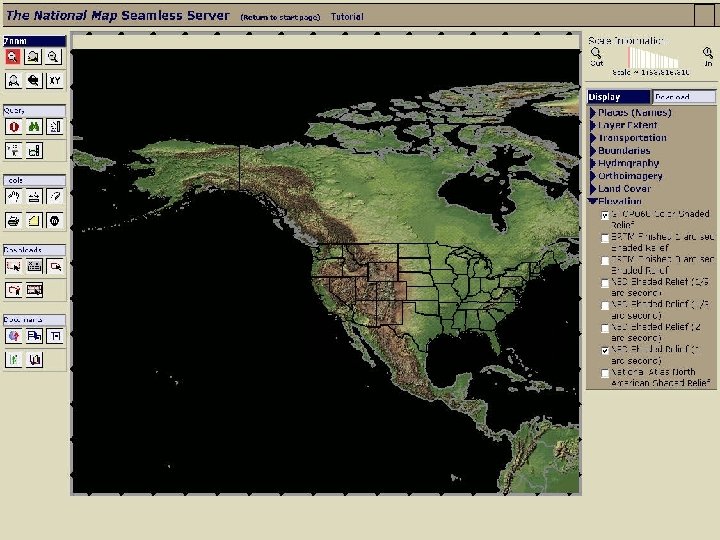The width and height of the screenshot is (720, 540).
Task: Click the Query section header
Action: (34, 111)
